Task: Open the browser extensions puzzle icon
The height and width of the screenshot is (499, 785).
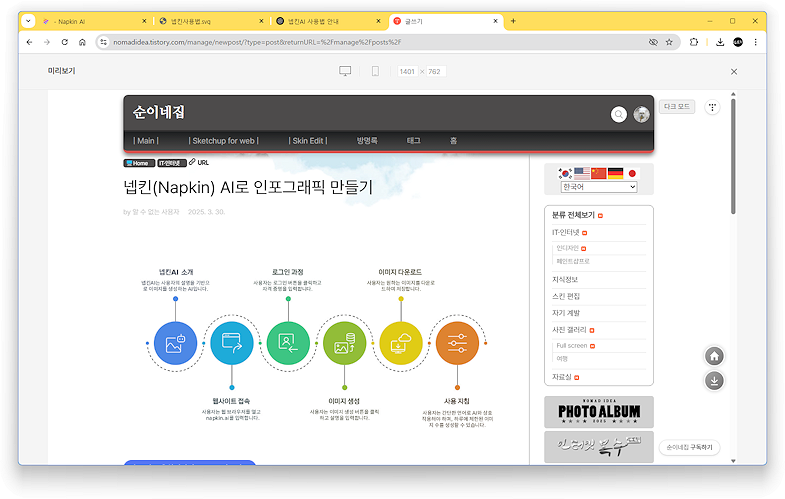Action: [694, 42]
